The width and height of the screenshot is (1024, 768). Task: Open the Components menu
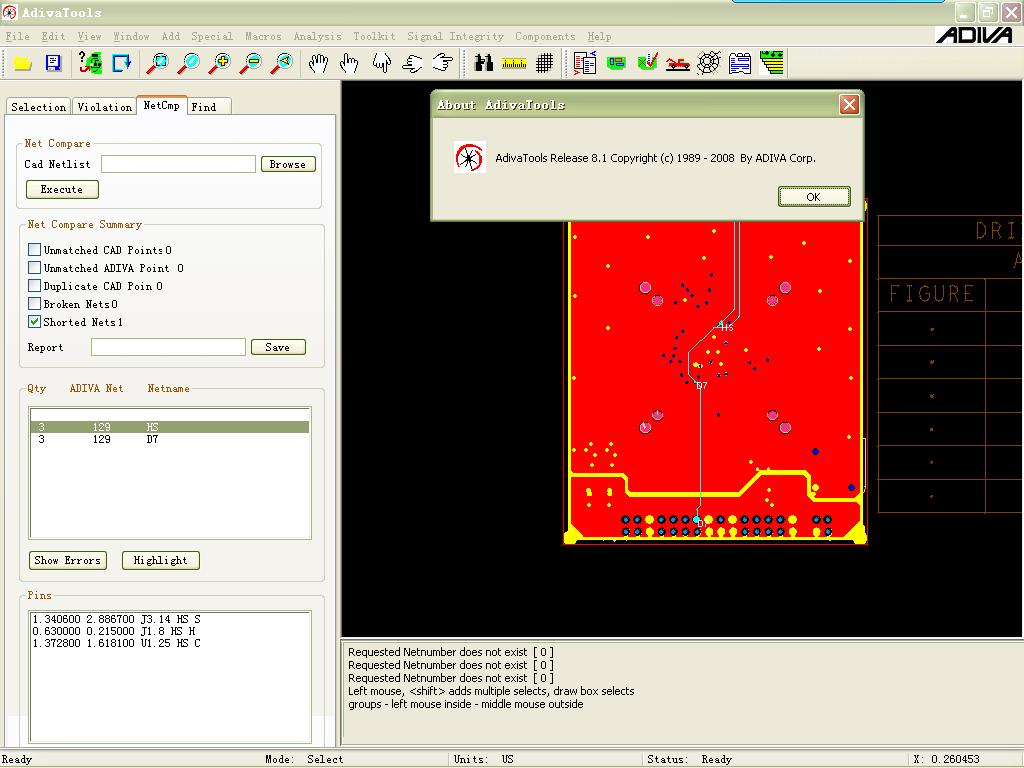click(x=545, y=37)
